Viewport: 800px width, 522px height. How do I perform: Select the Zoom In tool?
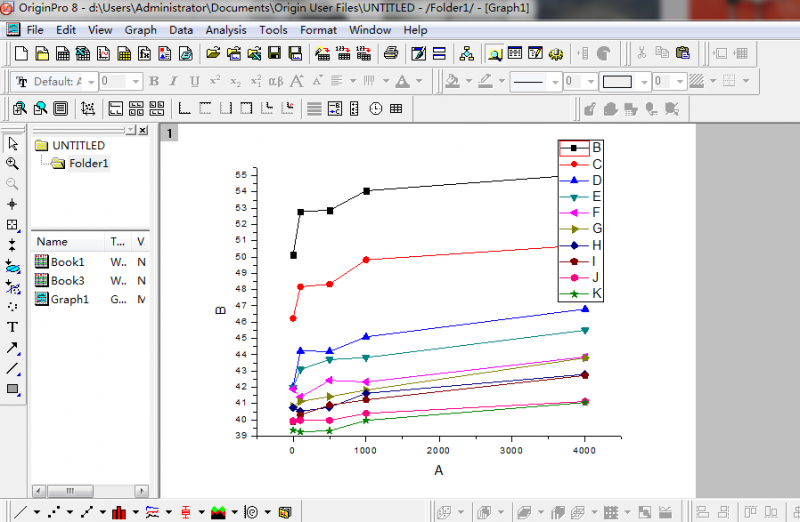(13, 164)
